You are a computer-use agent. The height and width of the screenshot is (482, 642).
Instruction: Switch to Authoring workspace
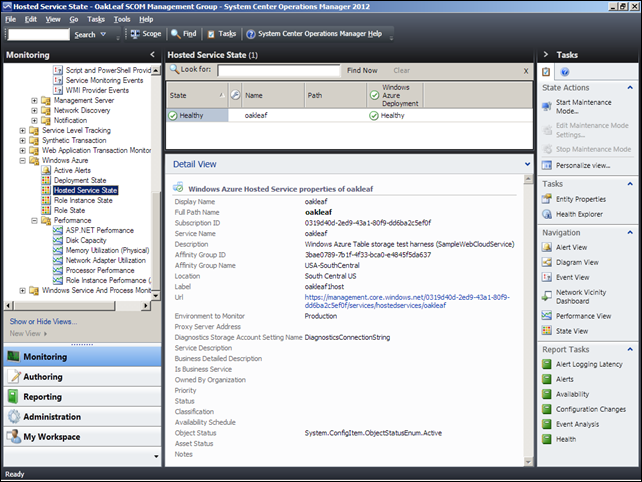[82, 377]
